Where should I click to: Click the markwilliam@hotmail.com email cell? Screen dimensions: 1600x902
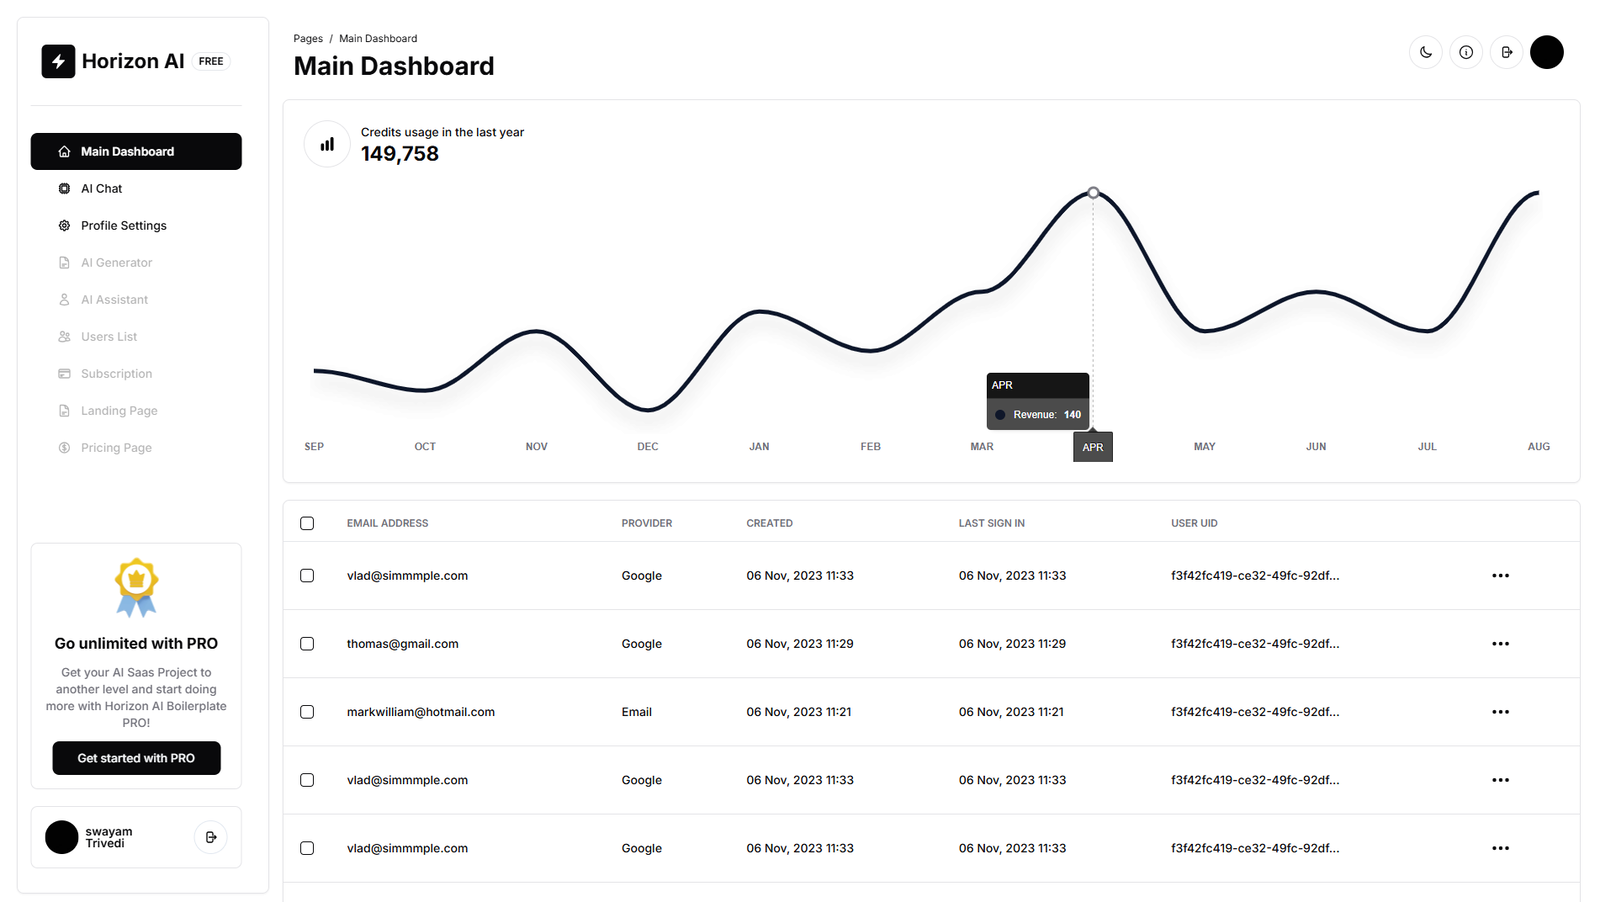pos(420,712)
